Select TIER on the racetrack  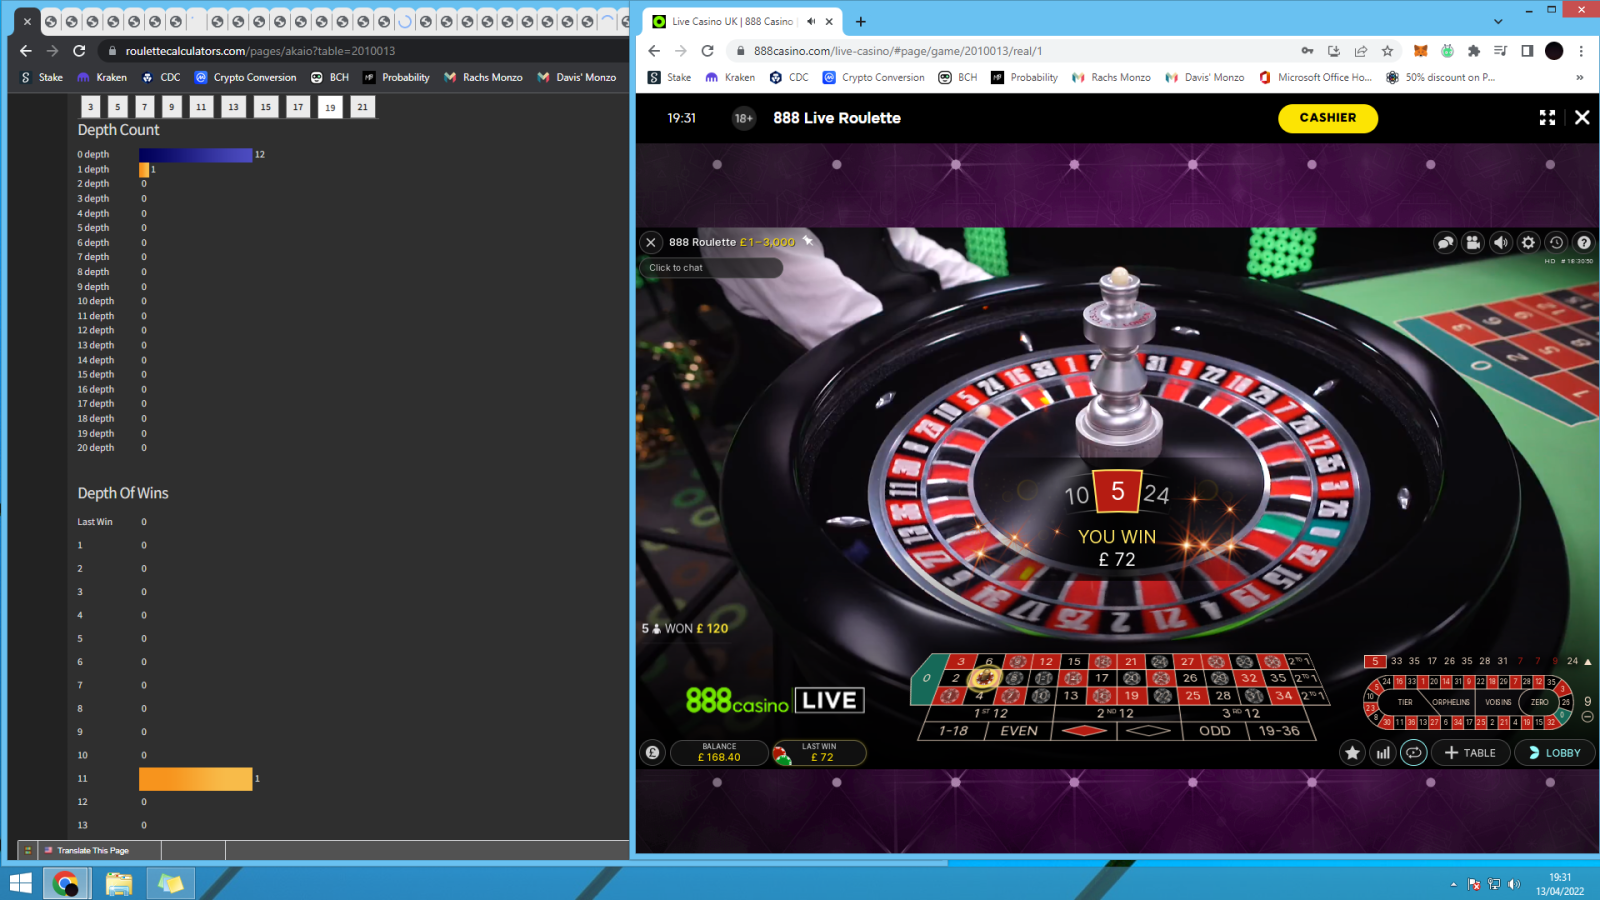coord(1405,702)
